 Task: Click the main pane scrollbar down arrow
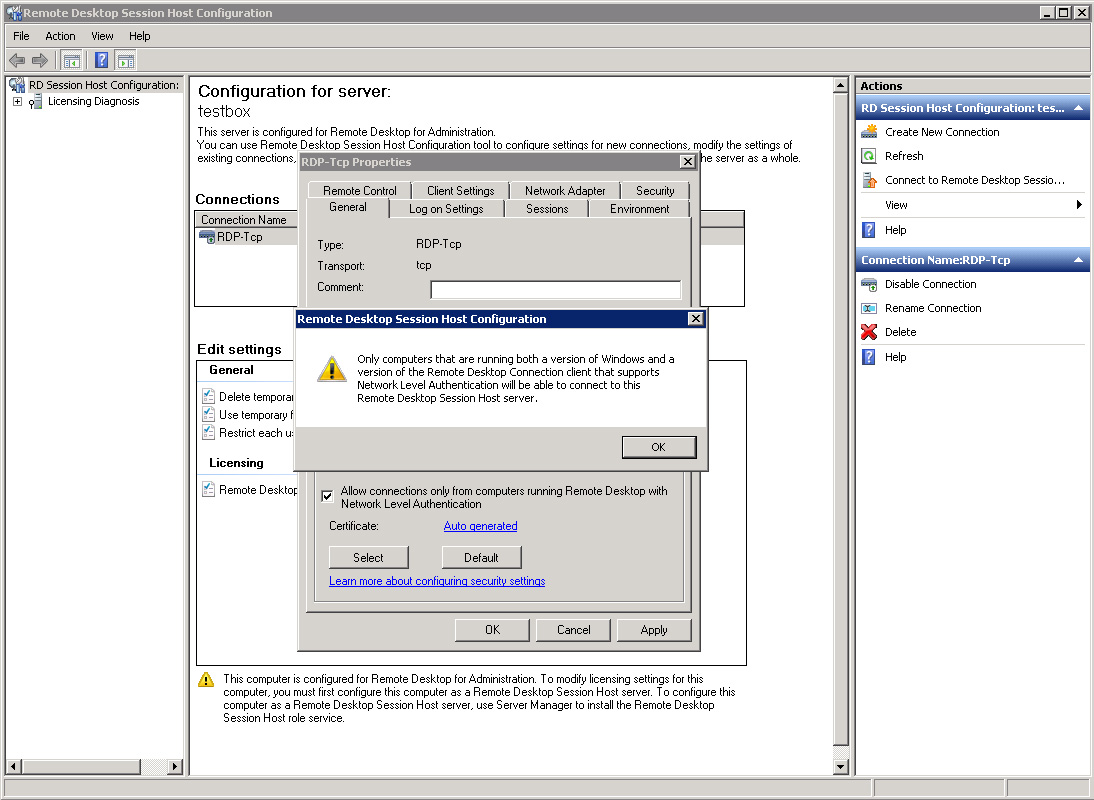click(x=841, y=767)
